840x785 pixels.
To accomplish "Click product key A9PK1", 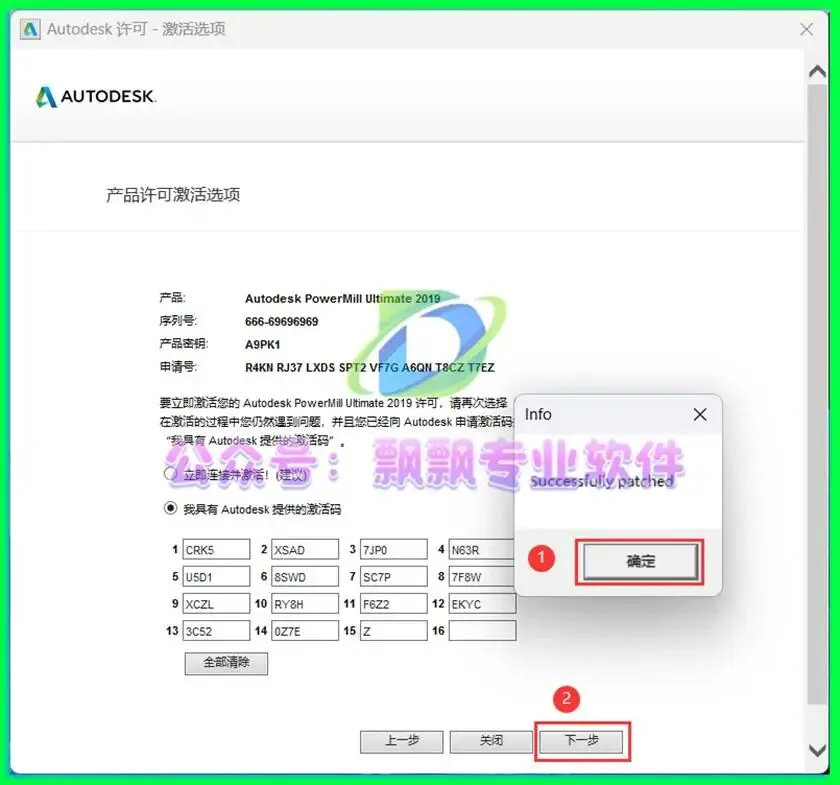I will tap(262, 345).
